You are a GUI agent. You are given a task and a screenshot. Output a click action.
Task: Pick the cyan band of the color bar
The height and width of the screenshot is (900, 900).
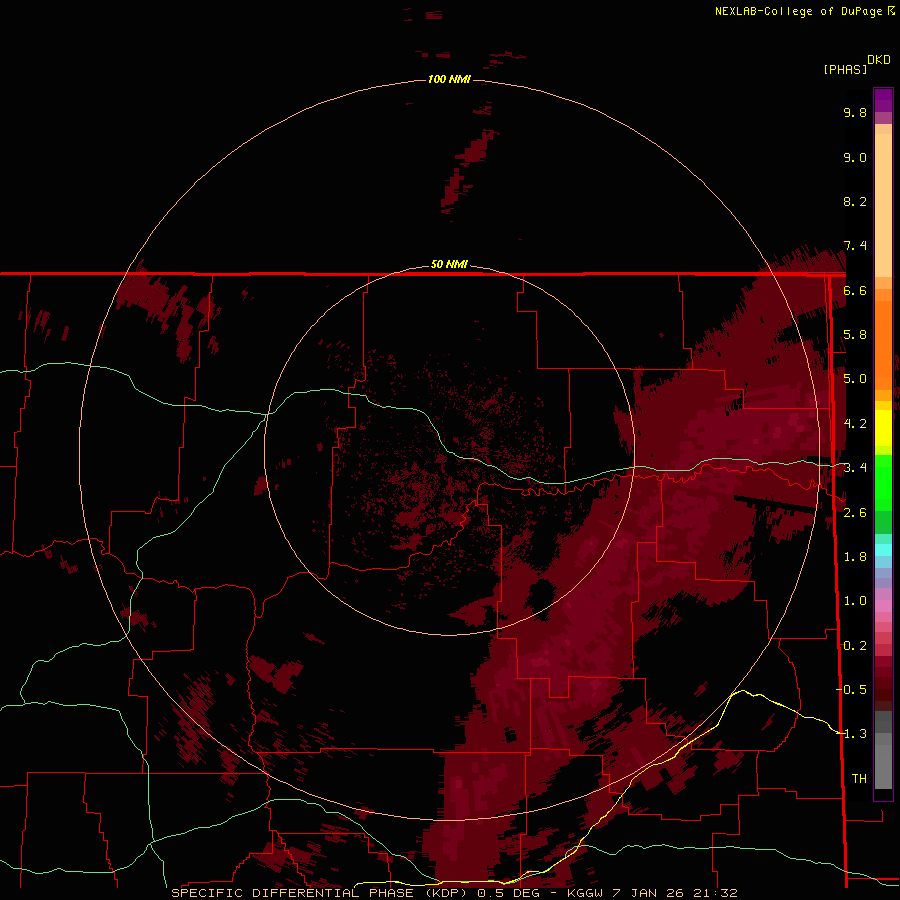coord(883,550)
